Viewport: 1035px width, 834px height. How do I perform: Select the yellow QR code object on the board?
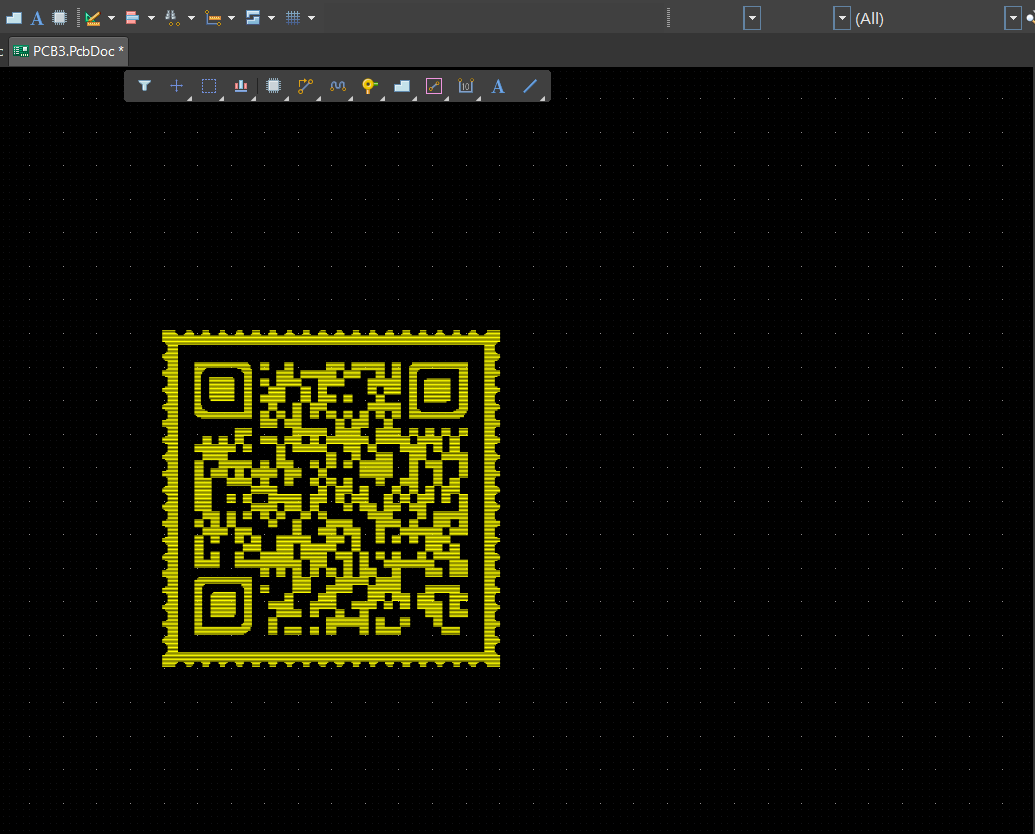[331, 499]
